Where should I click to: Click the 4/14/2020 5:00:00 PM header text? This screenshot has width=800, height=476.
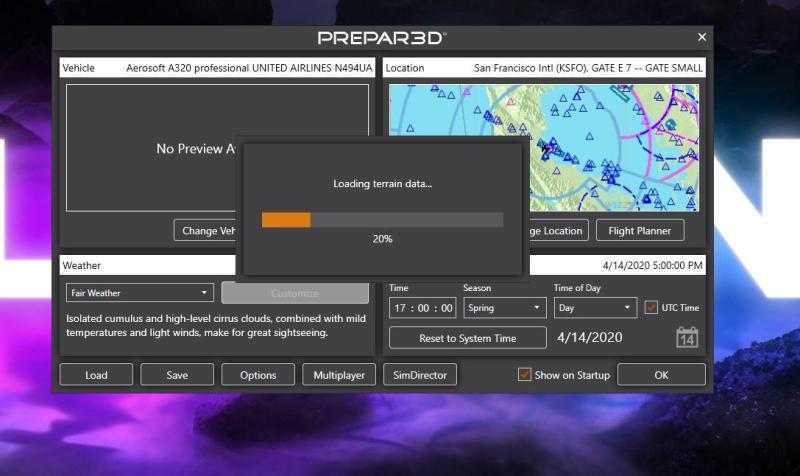click(x=653, y=265)
